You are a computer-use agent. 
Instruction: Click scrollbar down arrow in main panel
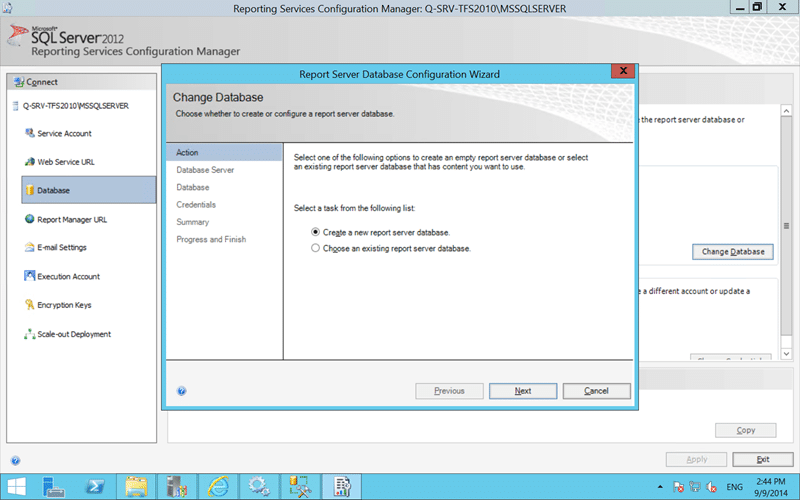click(786, 354)
